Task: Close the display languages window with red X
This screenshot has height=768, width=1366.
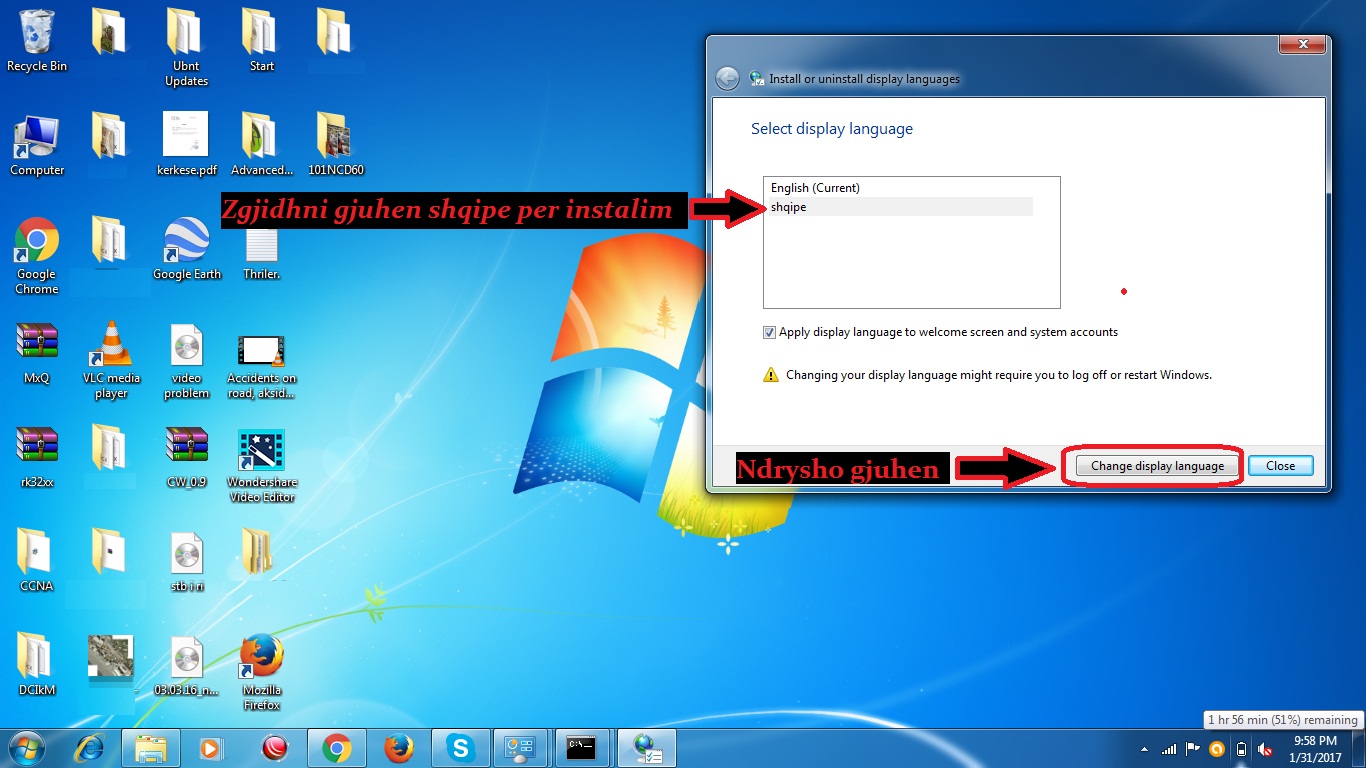Action: pyautogui.click(x=1303, y=45)
